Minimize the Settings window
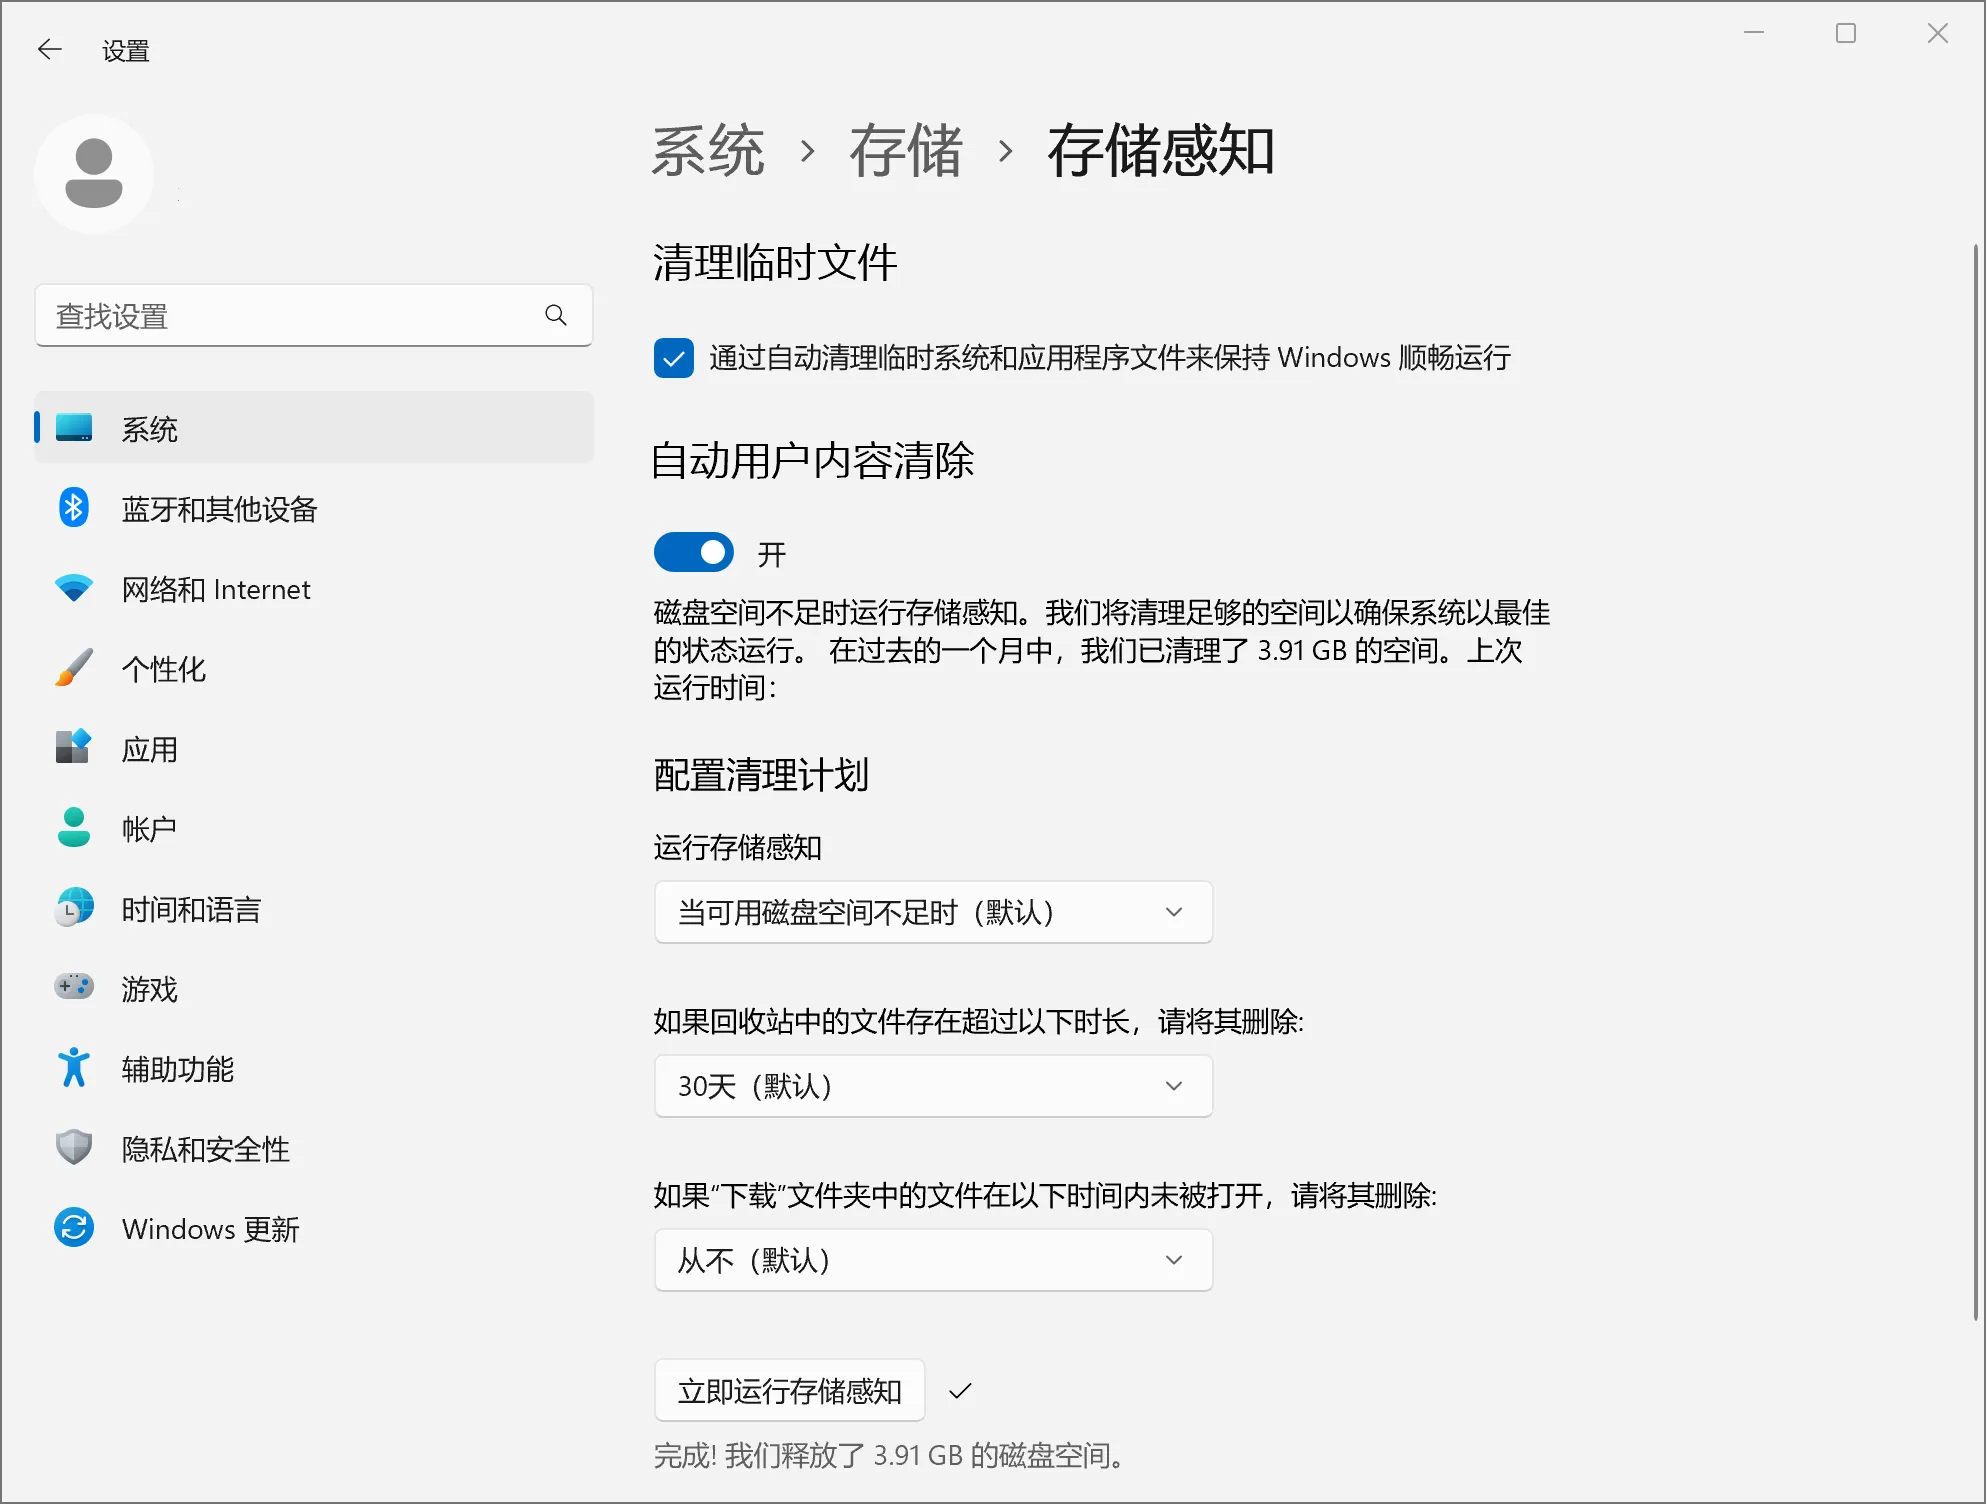This screenshot has width=1986, height=1504. click(x=1754, y=33)
